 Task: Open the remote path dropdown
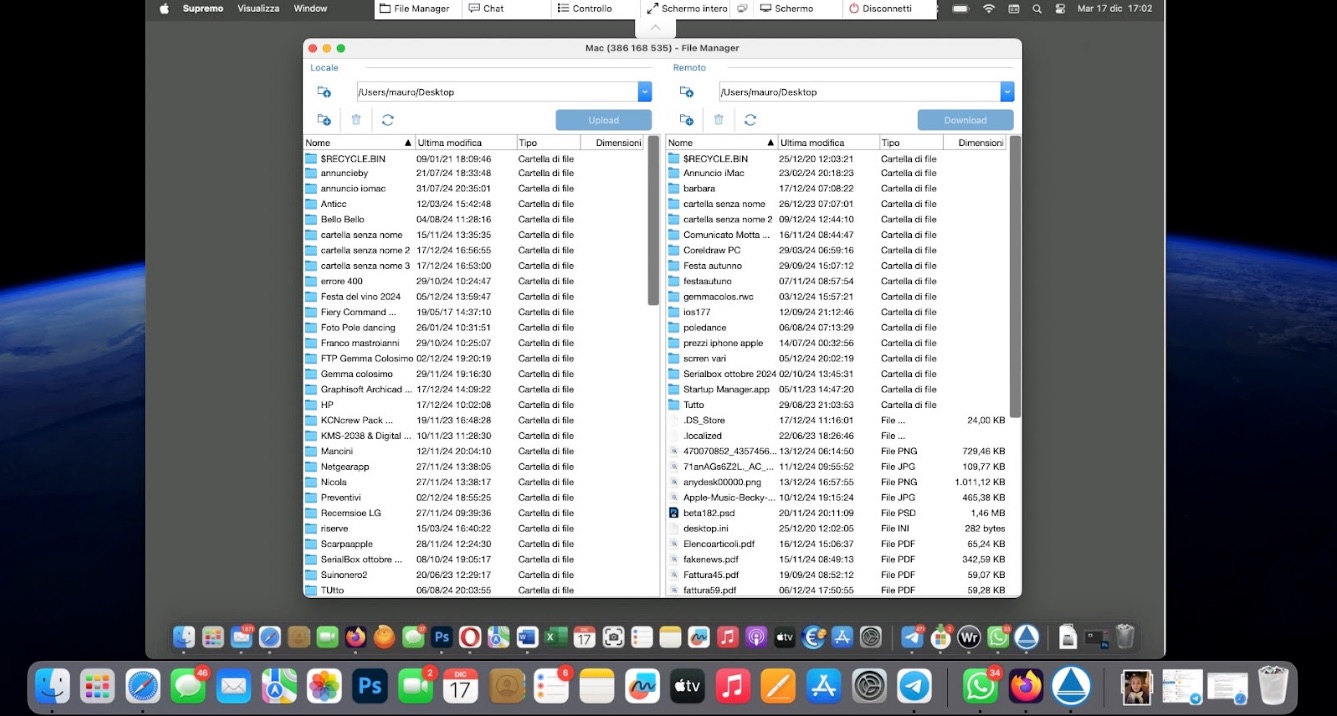1006,91
